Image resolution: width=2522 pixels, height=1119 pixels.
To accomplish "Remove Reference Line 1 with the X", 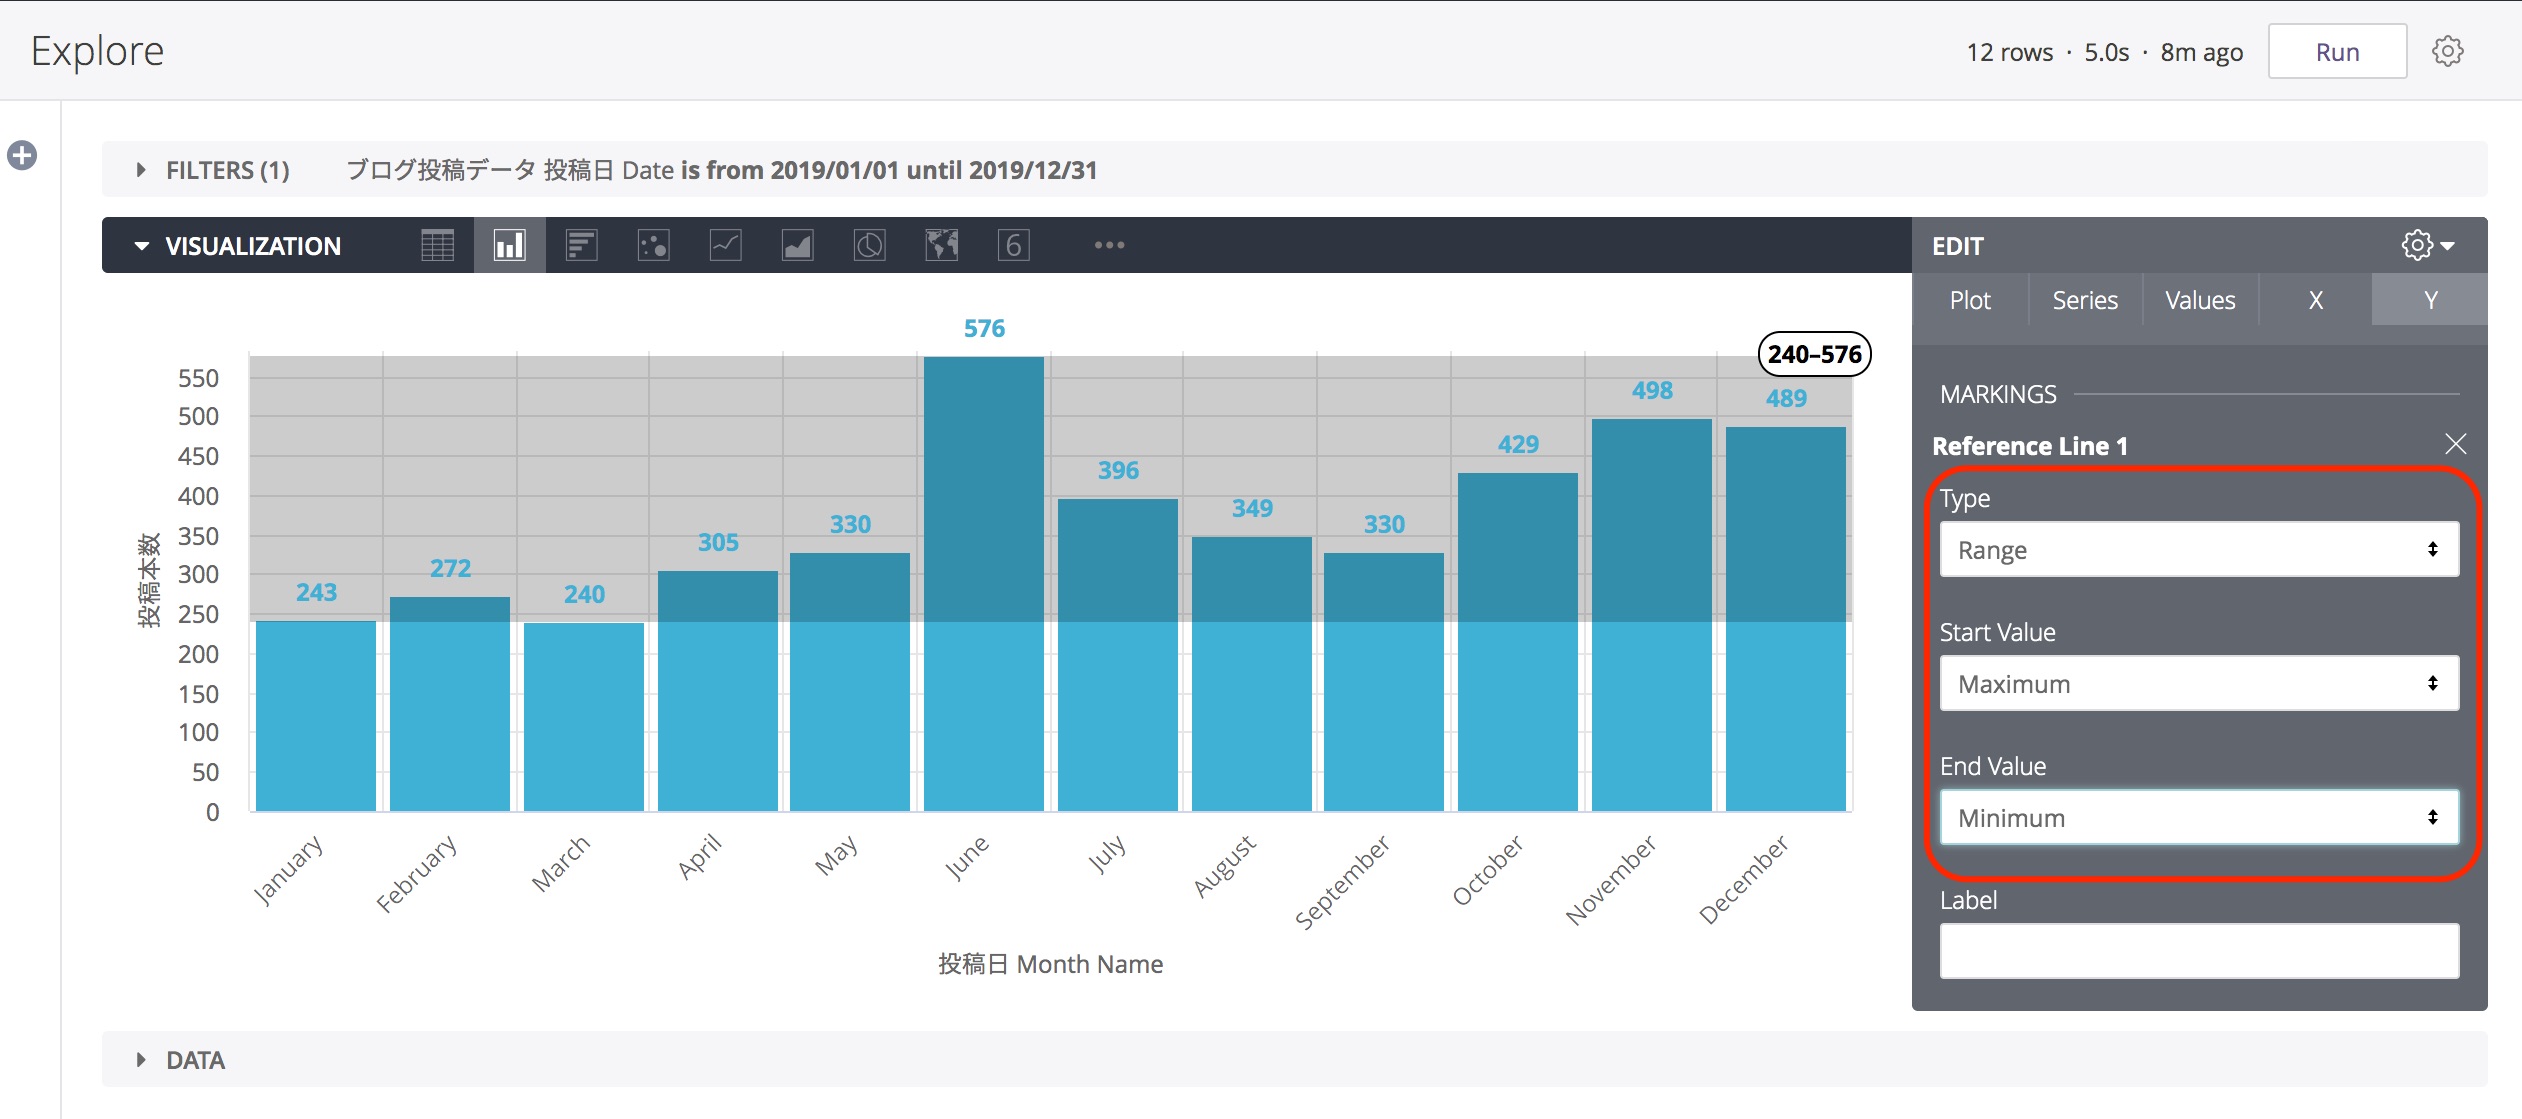I will click(2457, 444).
